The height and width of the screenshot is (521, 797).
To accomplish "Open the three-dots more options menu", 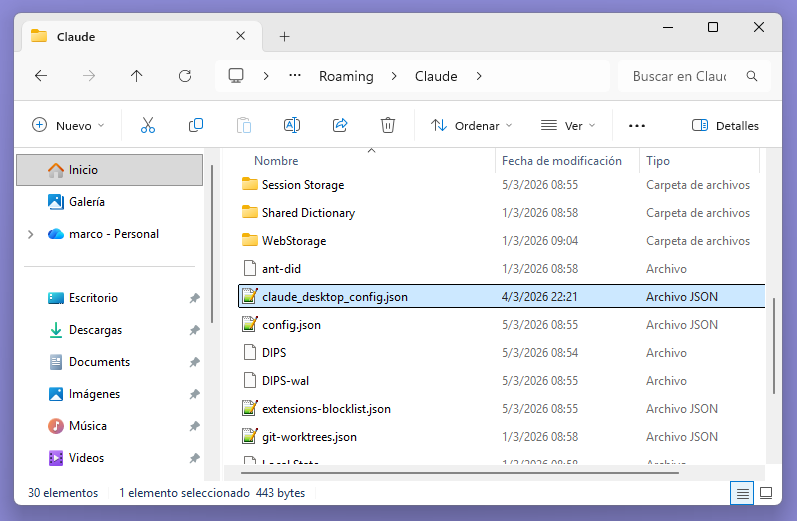I will 637,126.
